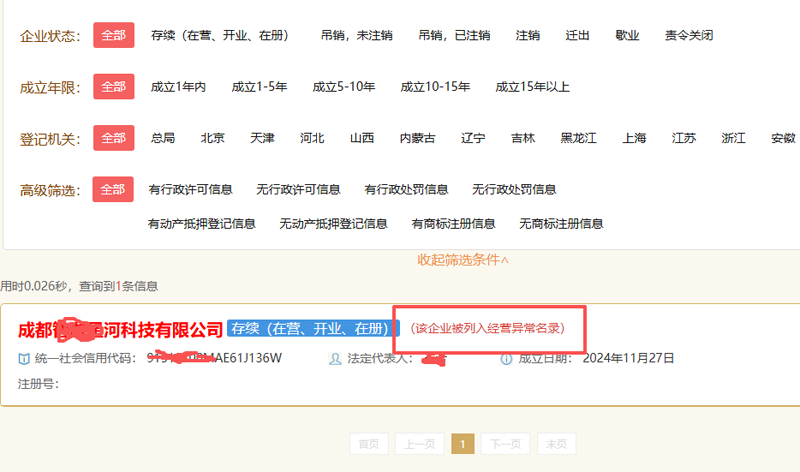Go to 上一页 in pagination
The width and height of the screenshot is (800, 472).
(420, 444)
